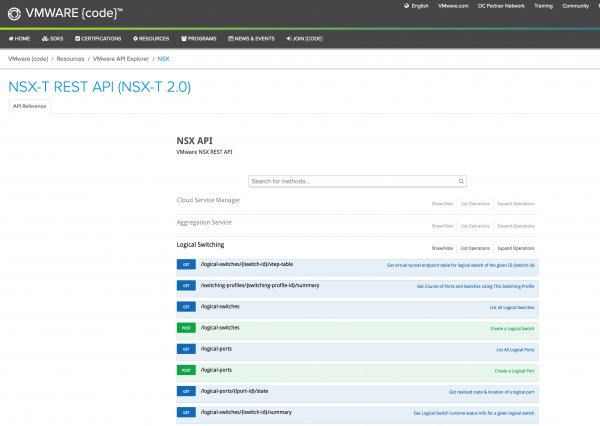
Task: Click List Operations for Logical Switching
Action: coord(475,248)
